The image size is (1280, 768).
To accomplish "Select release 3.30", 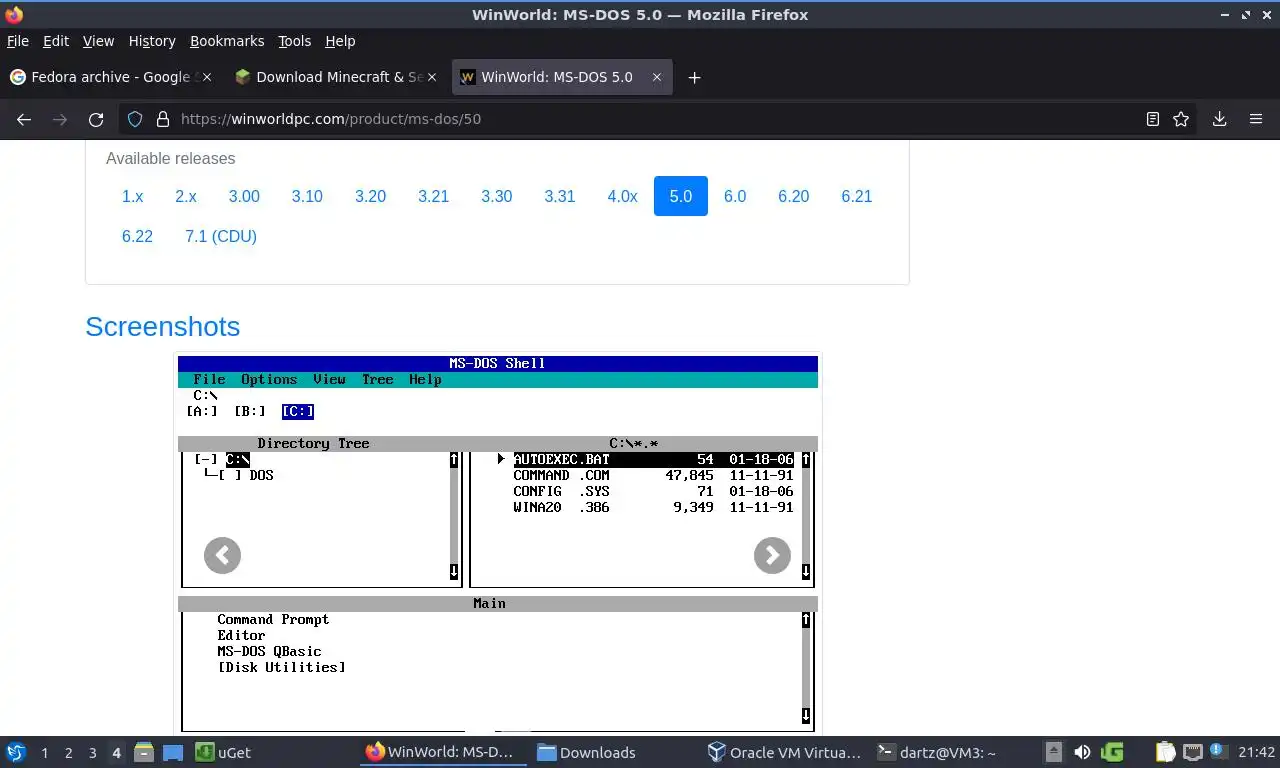I will [496, 196].
